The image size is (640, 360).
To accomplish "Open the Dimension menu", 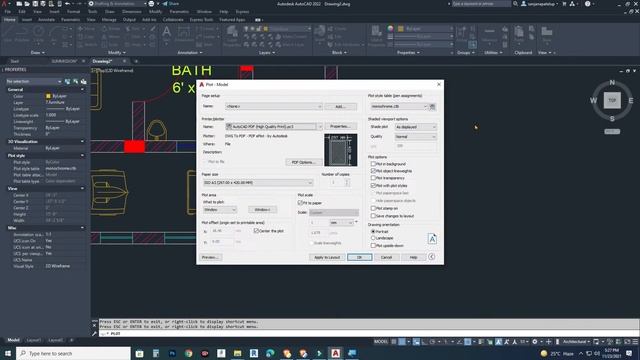I will coord(131,12).
